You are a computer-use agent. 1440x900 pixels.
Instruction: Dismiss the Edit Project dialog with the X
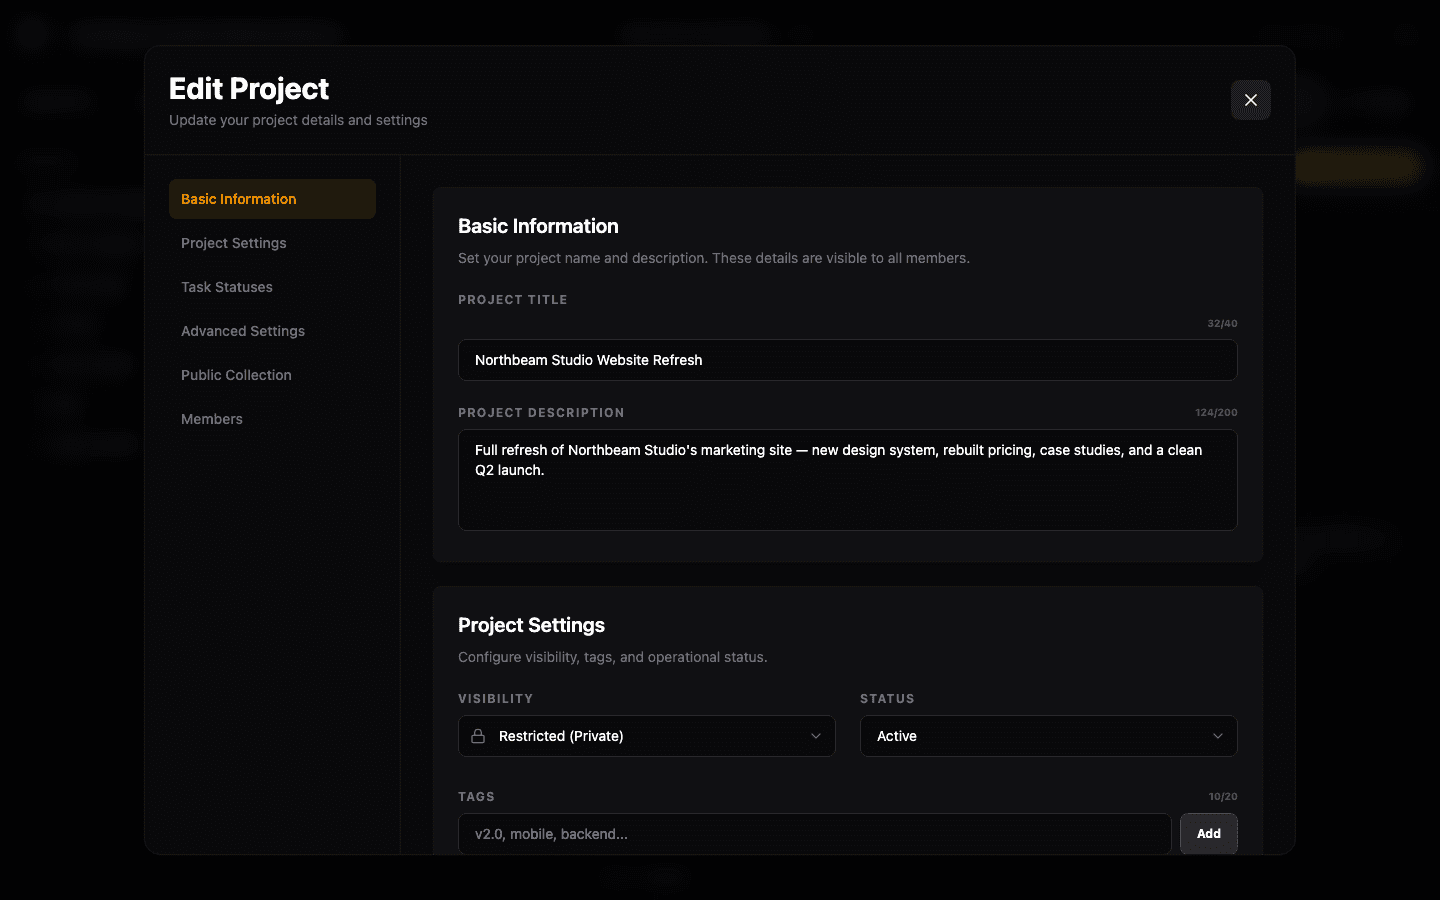tap(1250, 100)
